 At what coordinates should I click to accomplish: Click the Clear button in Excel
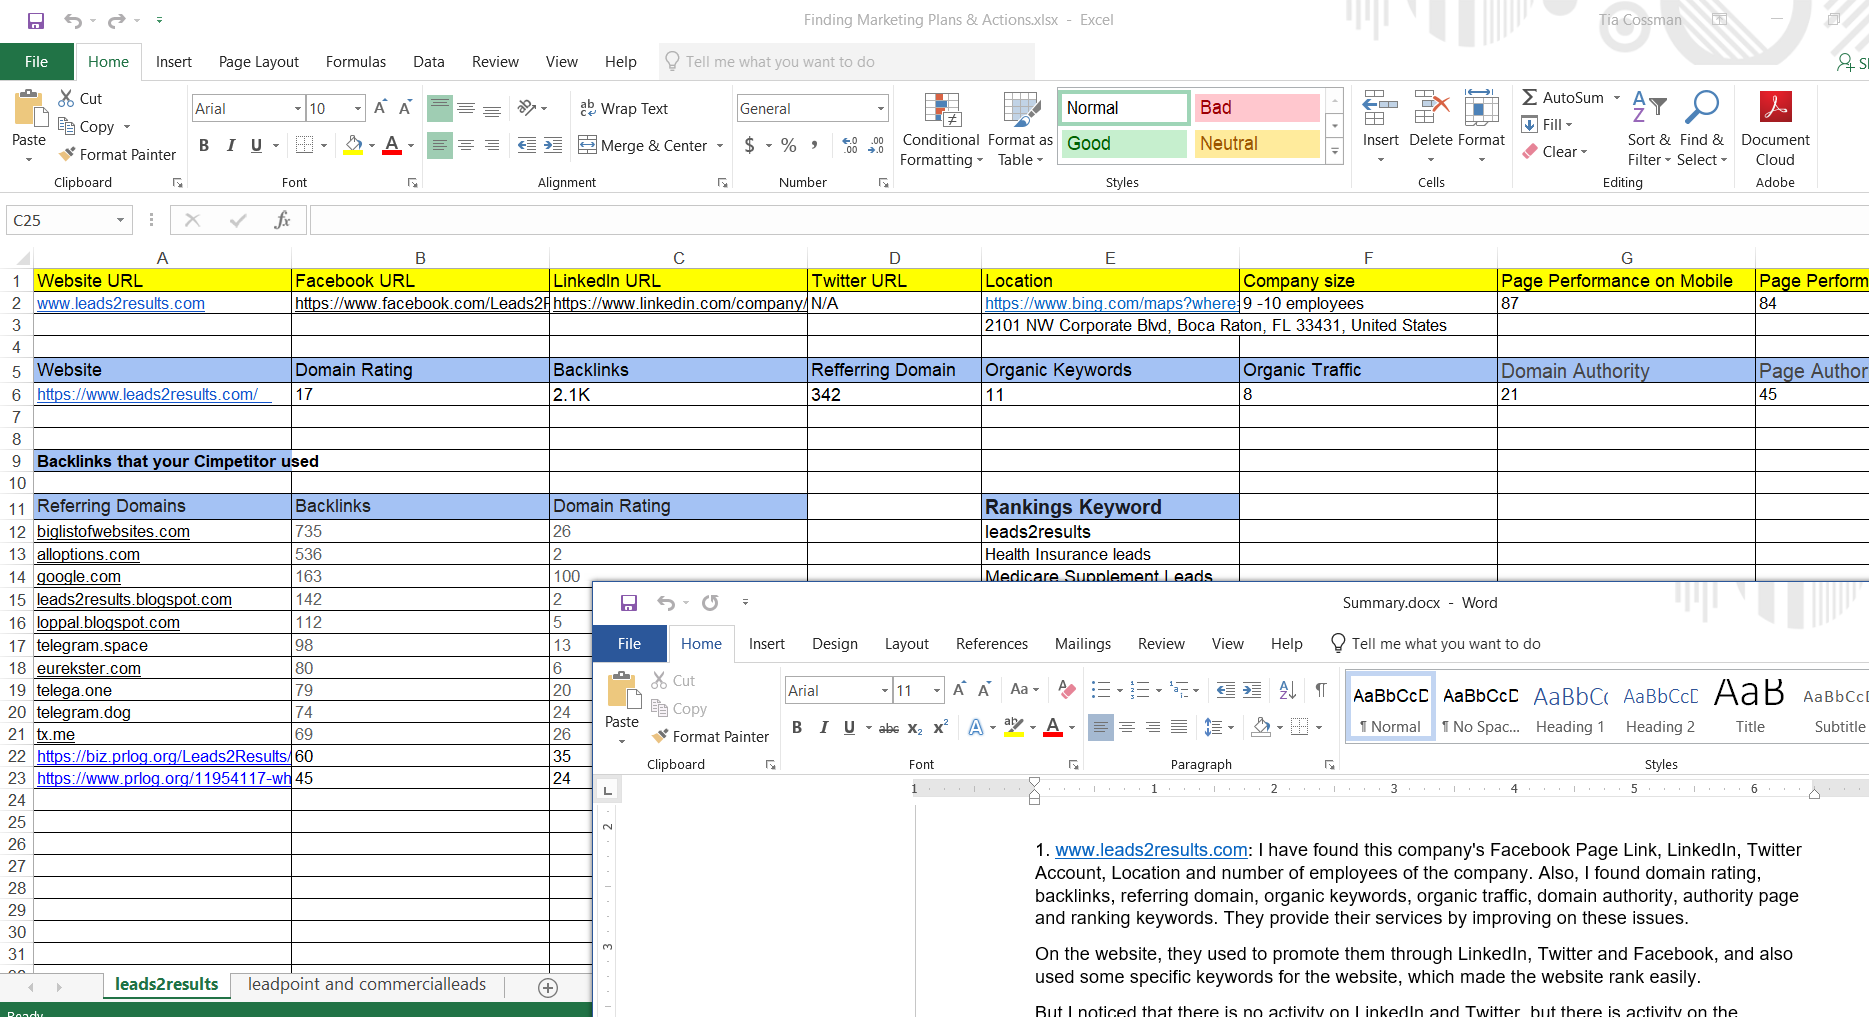[x=1555, y=152]
